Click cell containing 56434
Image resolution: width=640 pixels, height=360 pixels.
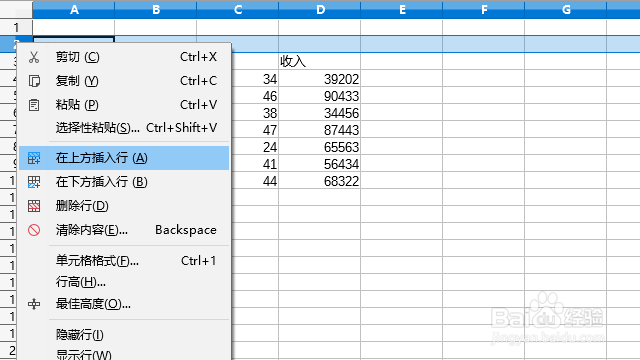coord(320,164)
